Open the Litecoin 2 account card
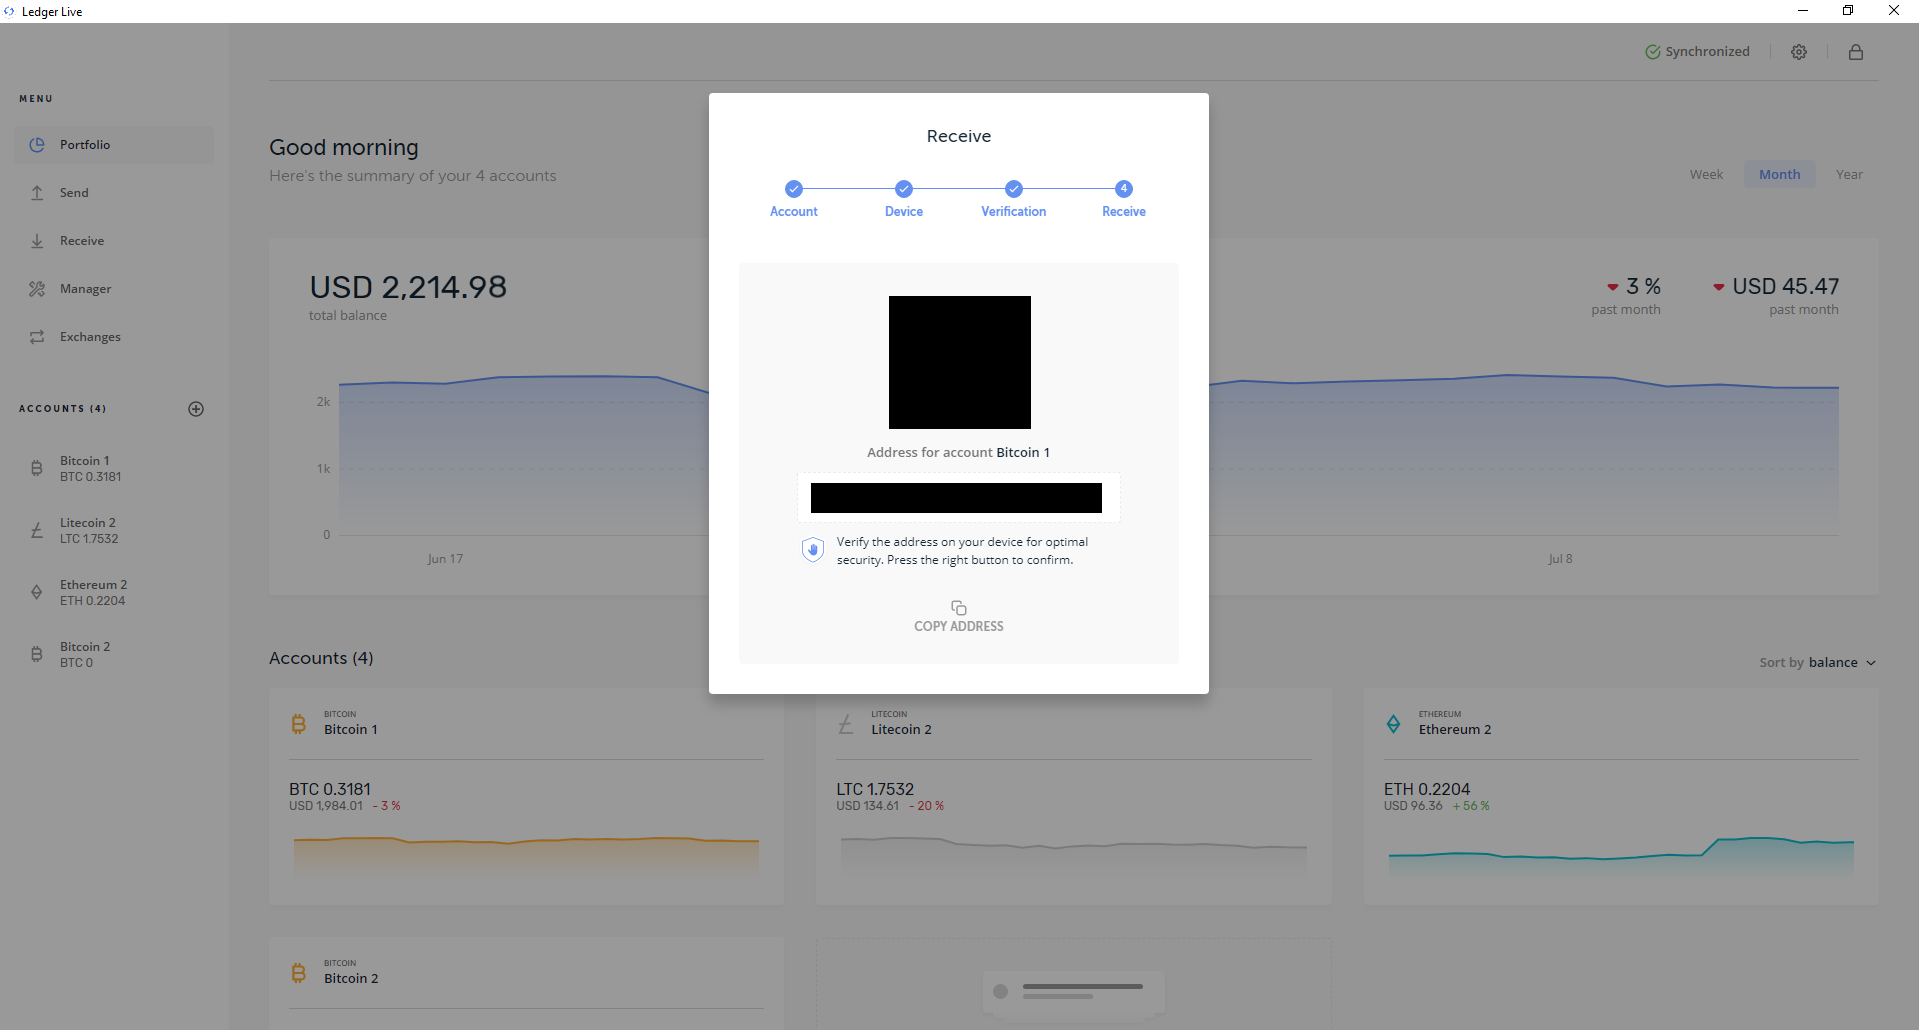Viewport: 1919px width, 1030px height. tap(1073, 796)
